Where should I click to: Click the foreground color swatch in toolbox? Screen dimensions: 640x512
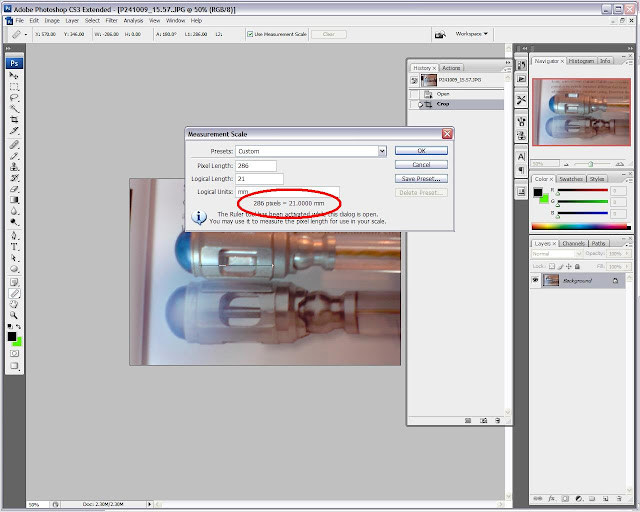point(12,336)
